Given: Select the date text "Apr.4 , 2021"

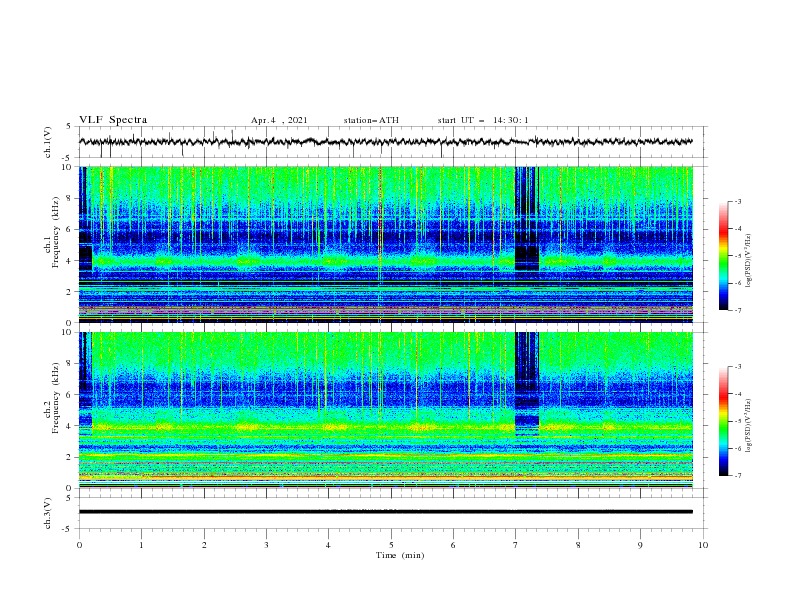Looking at the screenshot, I should pyautogui.click(x=279, y=120).
